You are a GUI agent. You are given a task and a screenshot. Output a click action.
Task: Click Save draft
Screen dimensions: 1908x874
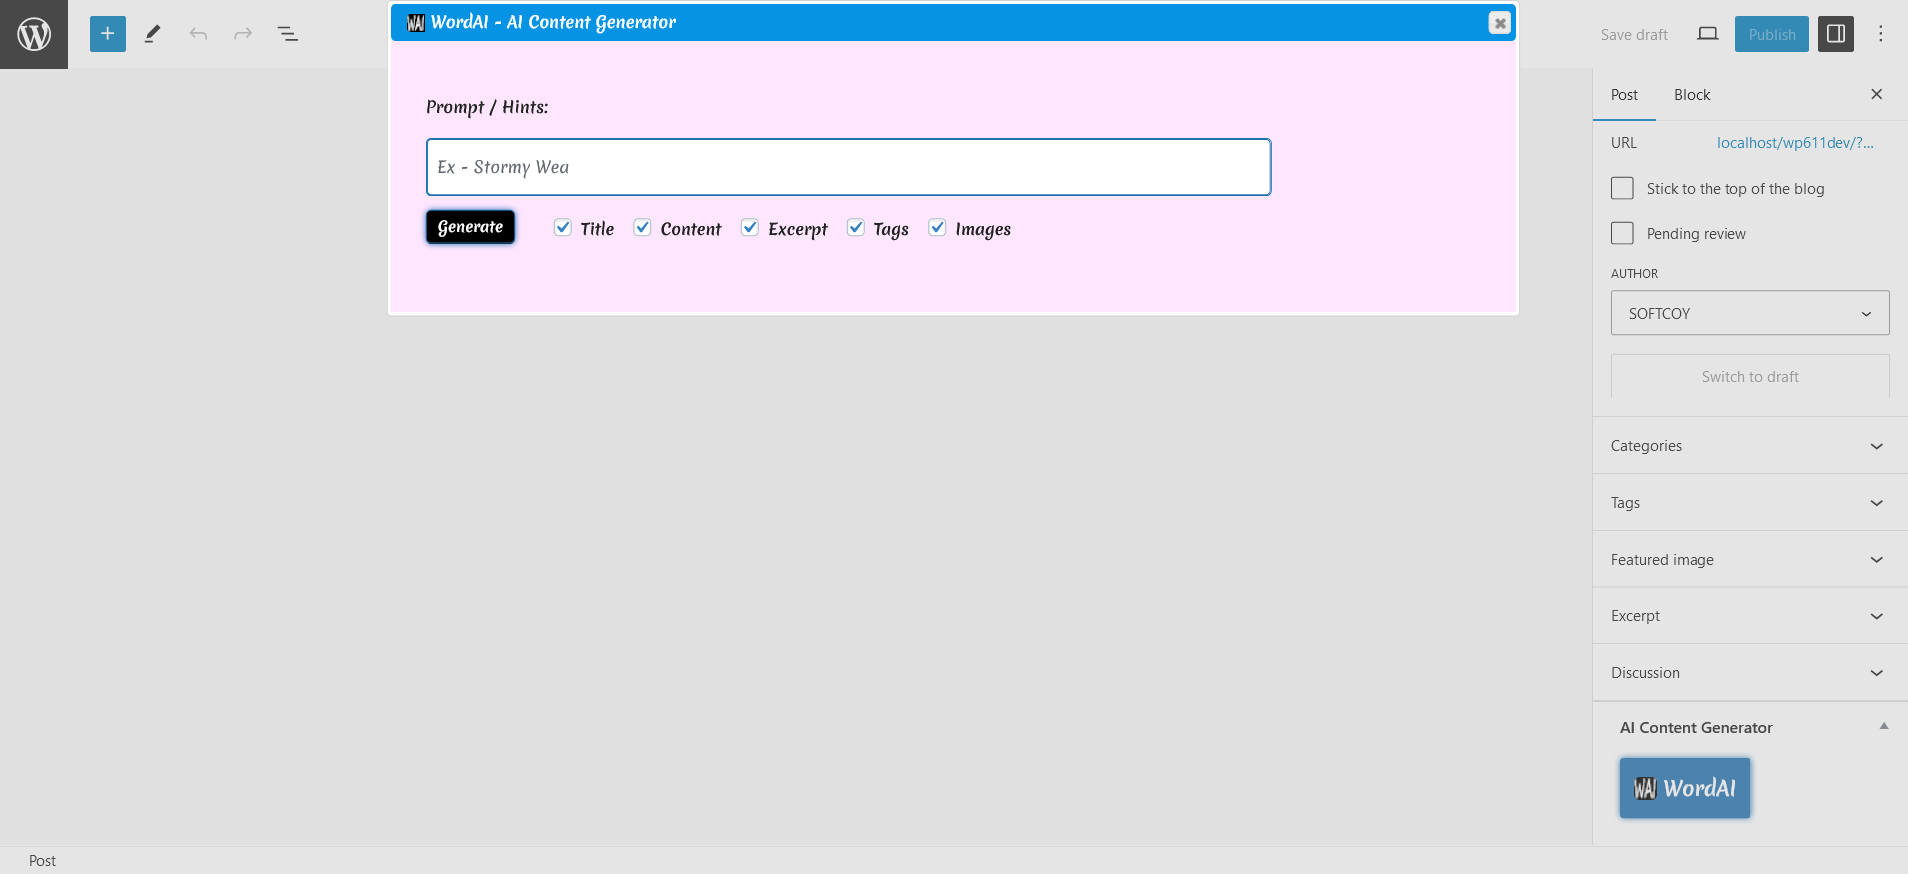(1634, 34)
